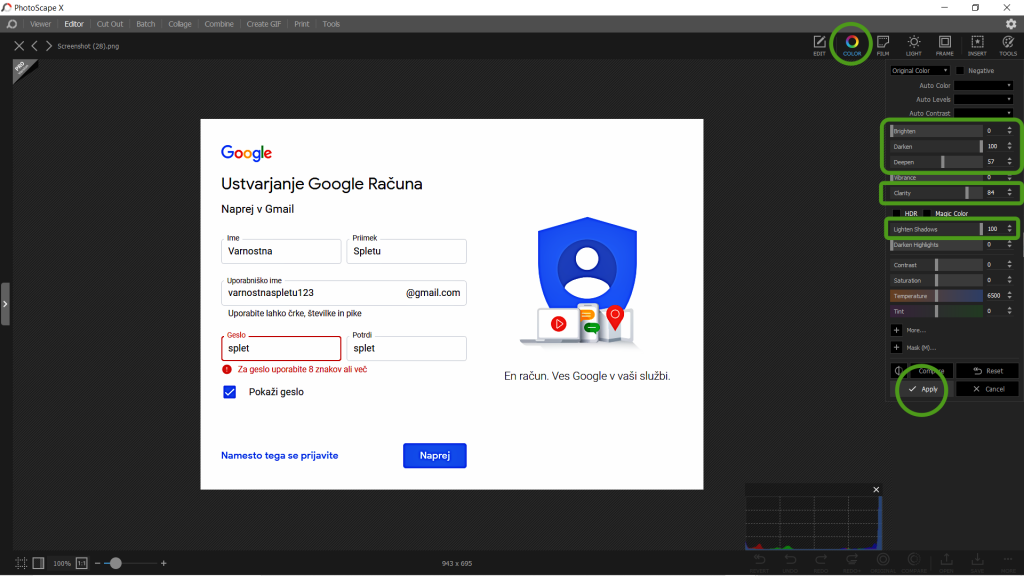Open the Auto Contrast dropdown
1024x576 pixels.
click(984, 113)
